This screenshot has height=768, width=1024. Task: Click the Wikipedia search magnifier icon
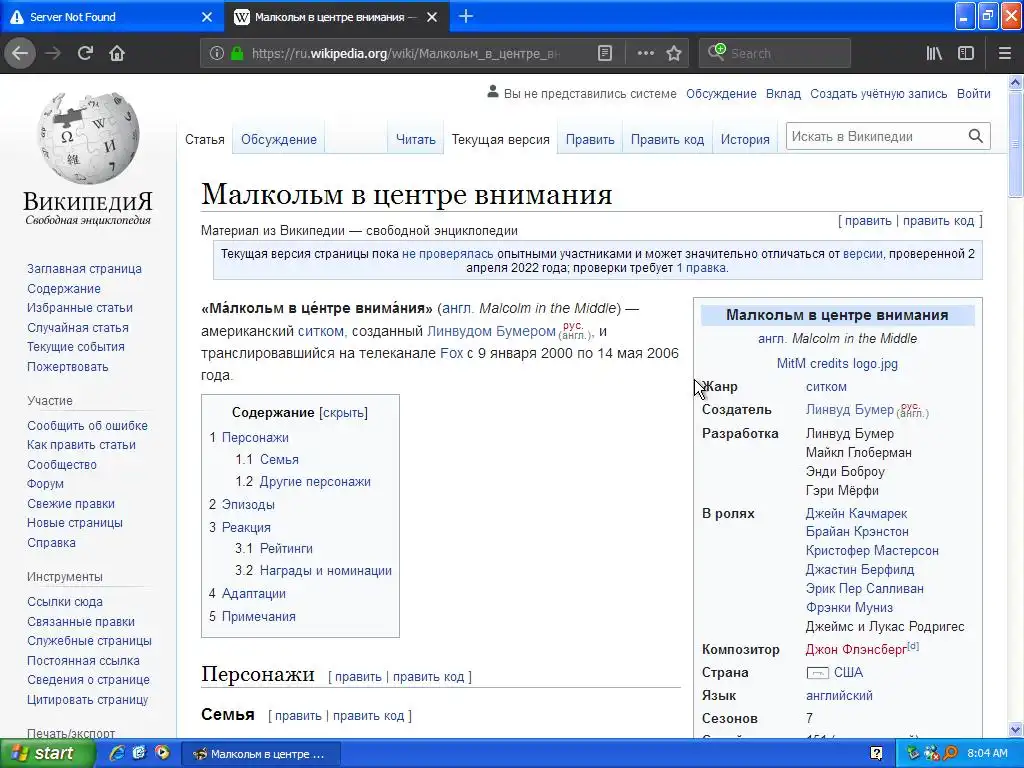[x=976, y=136]
